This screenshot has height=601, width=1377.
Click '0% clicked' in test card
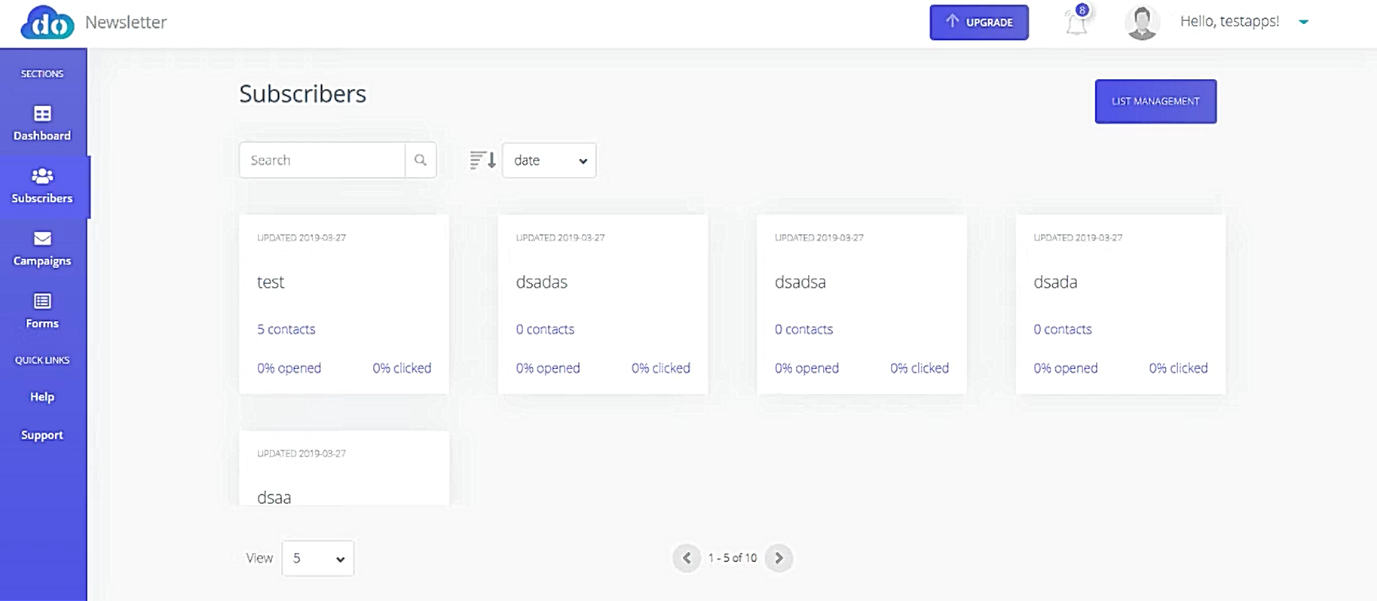point(402,368)
